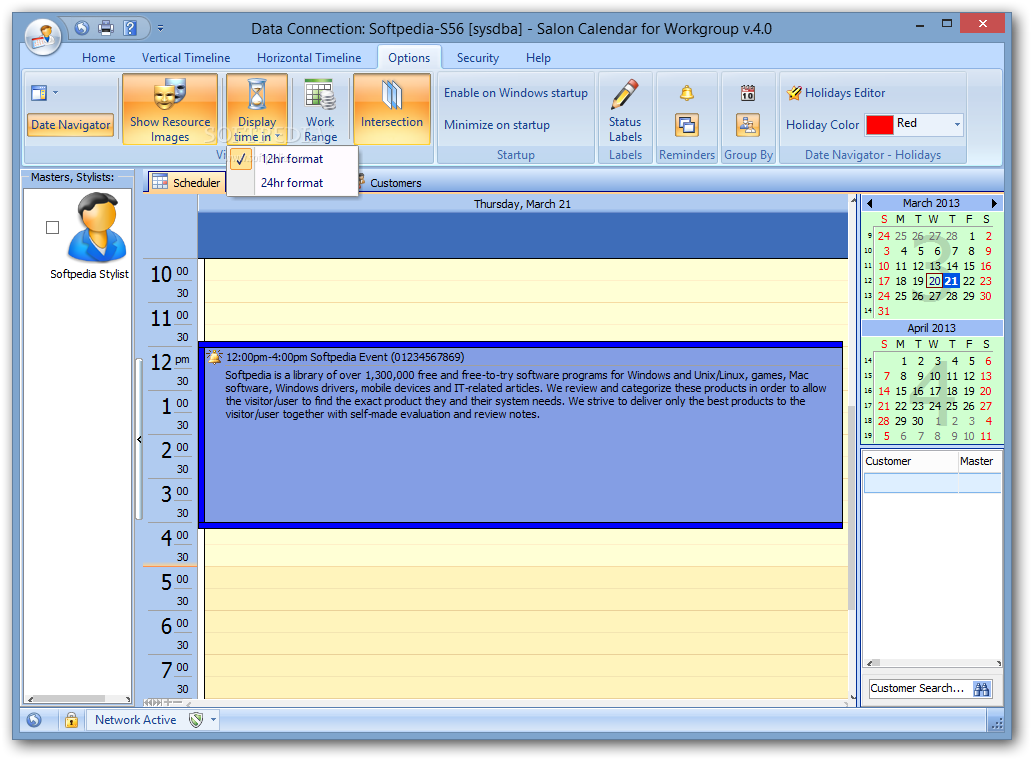Click the calendar group-by icon
This screenshot has height=760, width=1032.
click(748, 93)
